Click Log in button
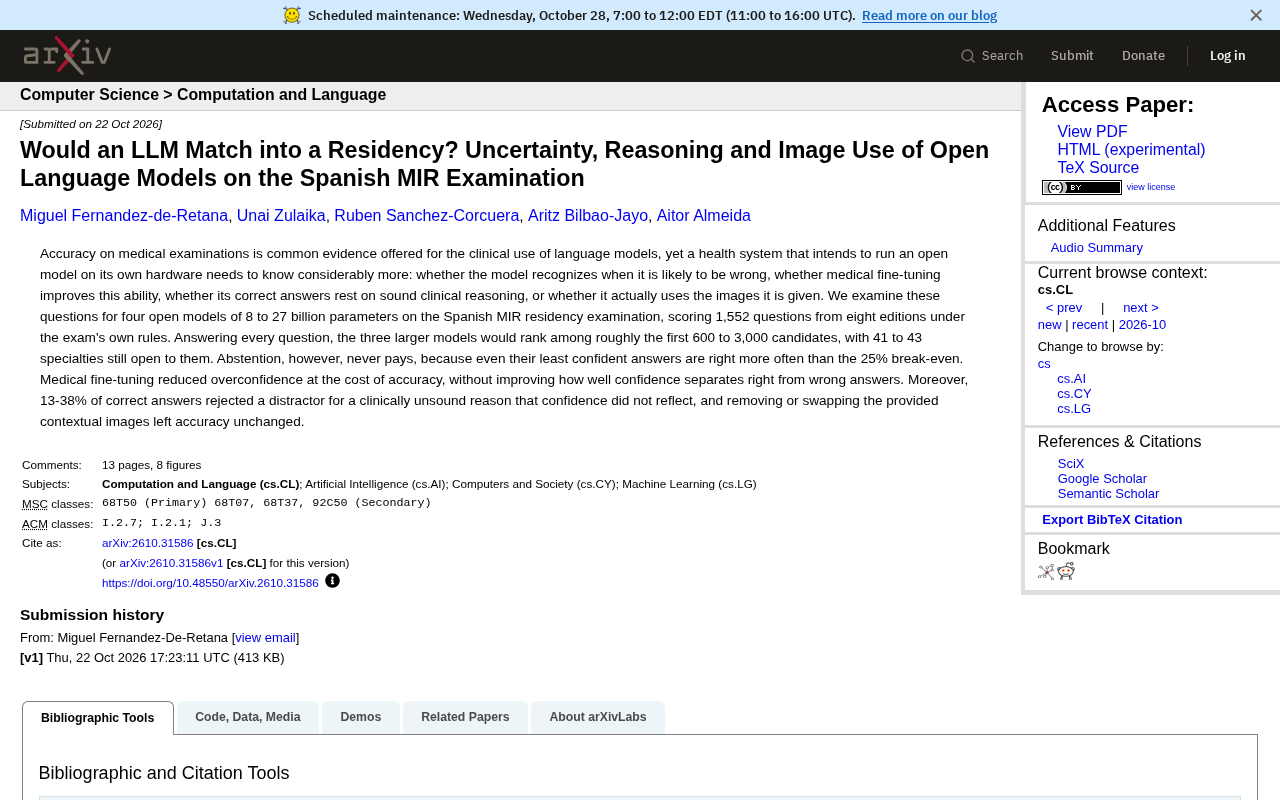 [1228, 56]
